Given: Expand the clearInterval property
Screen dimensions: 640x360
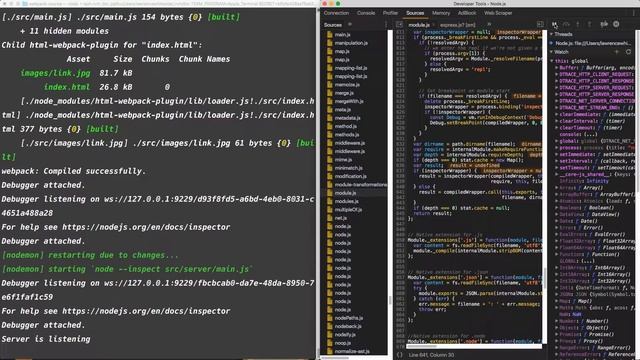Looking at the screenshot, I should [557, 121].
